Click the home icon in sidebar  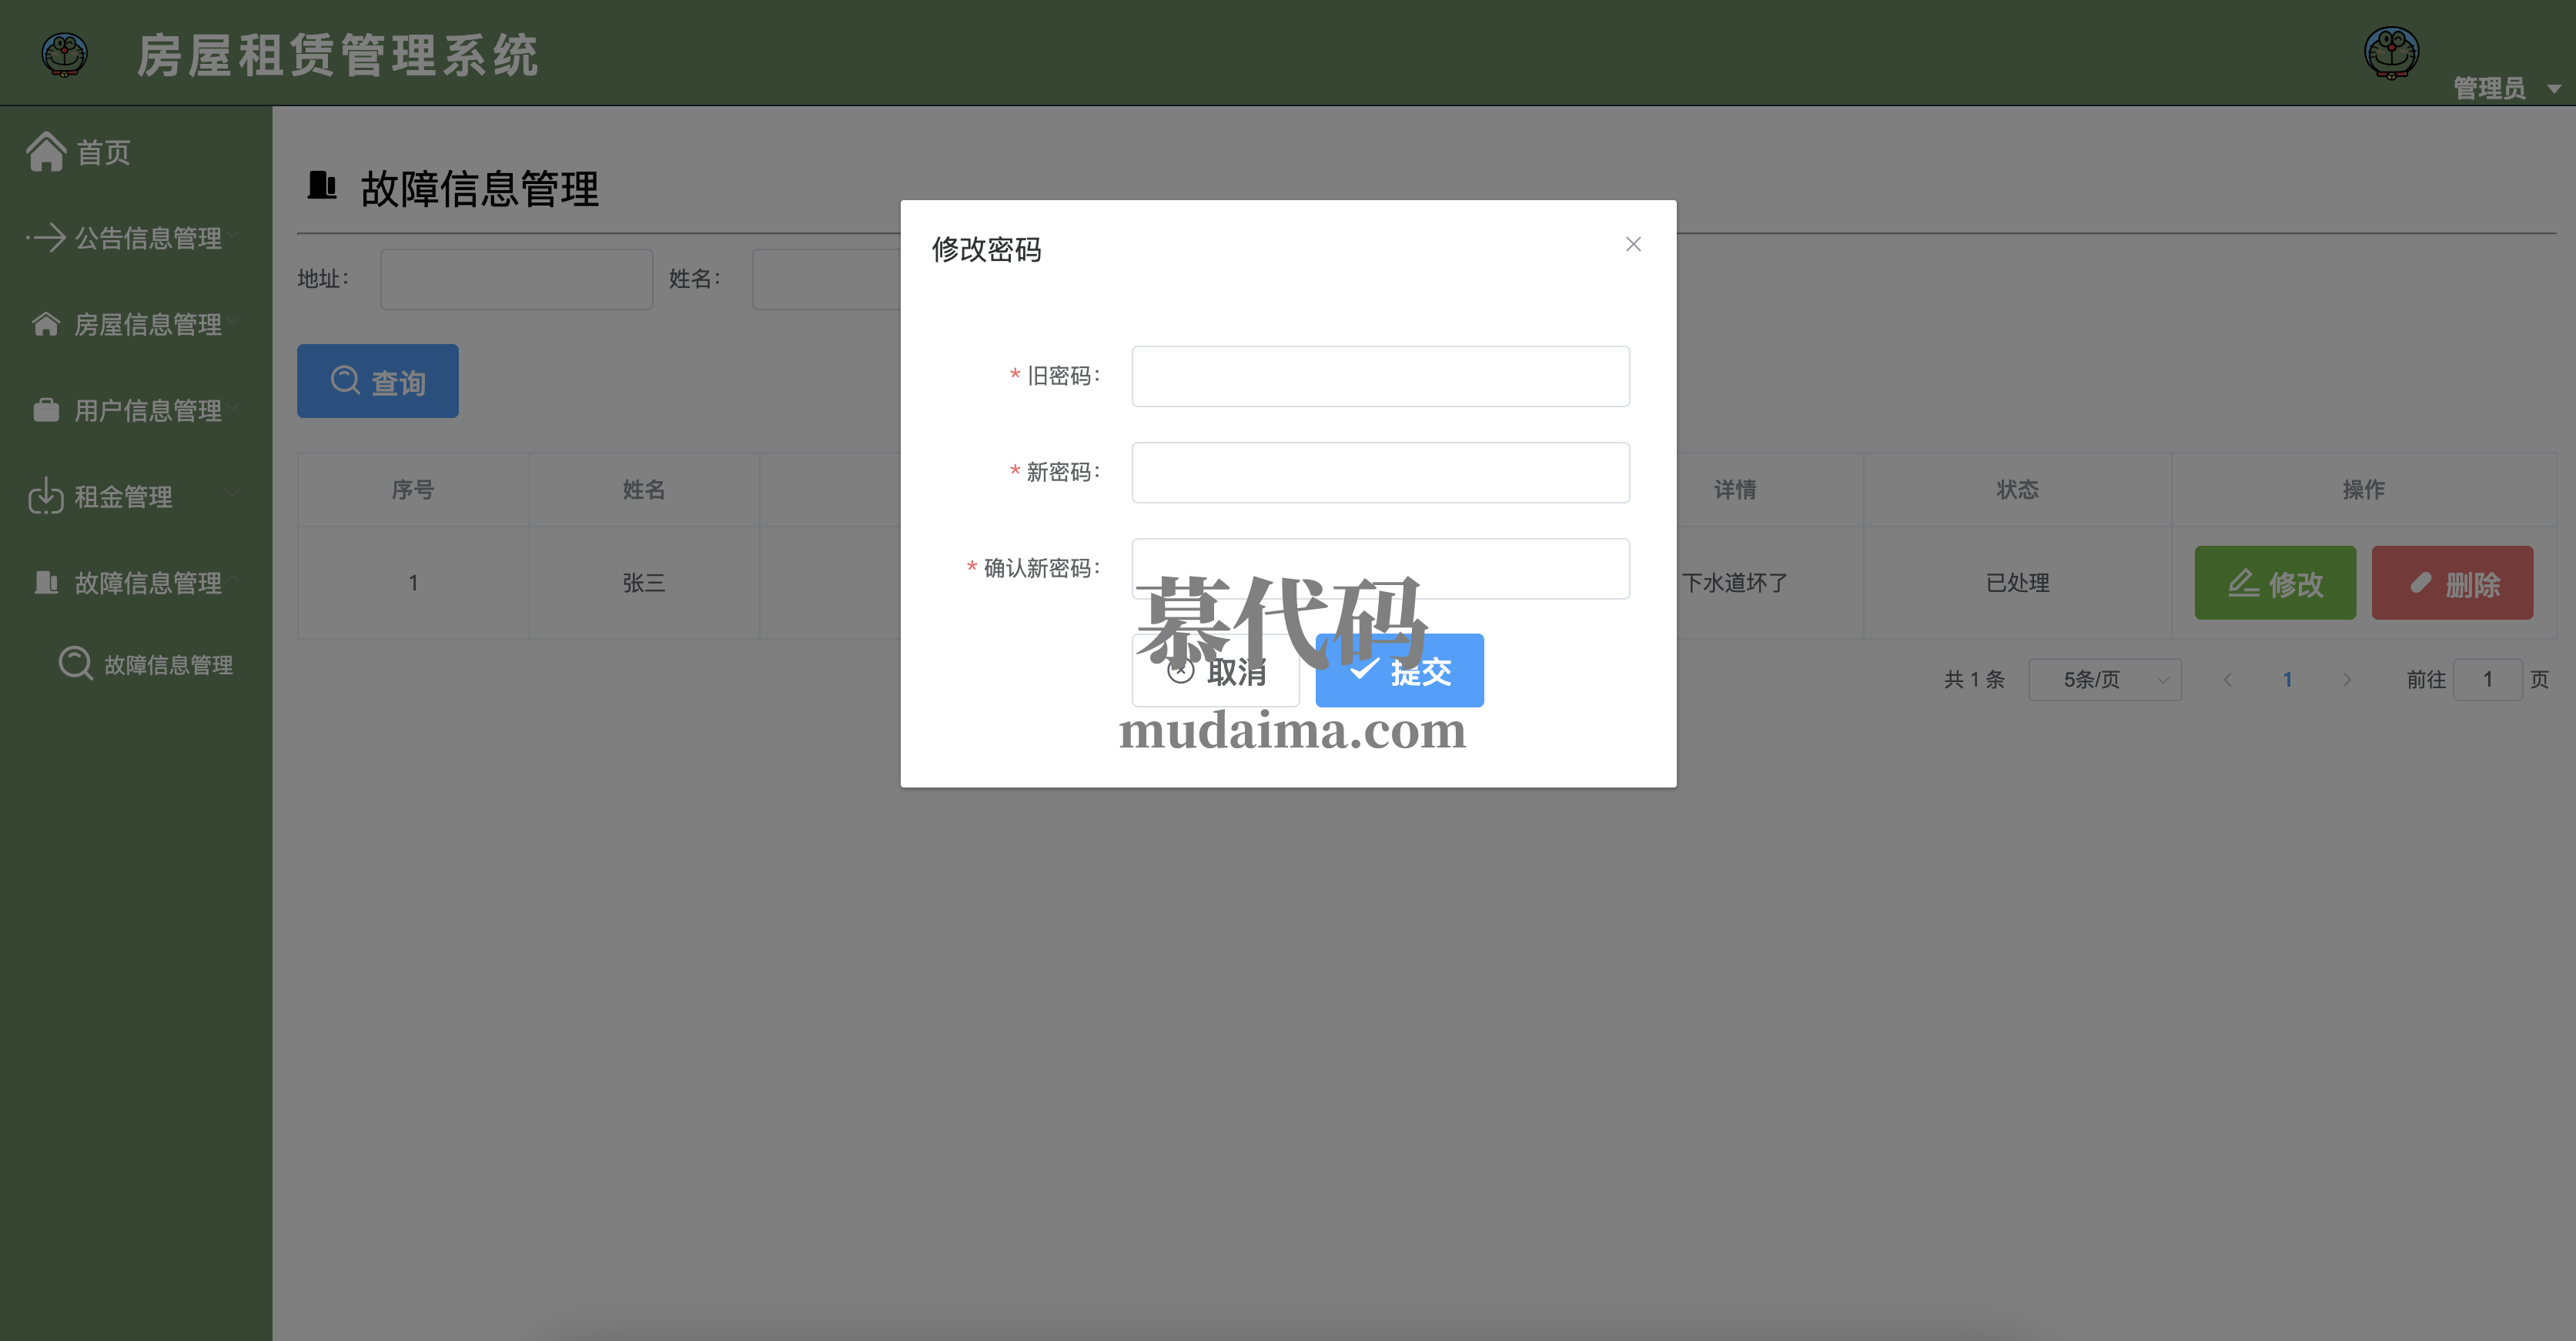46,152
